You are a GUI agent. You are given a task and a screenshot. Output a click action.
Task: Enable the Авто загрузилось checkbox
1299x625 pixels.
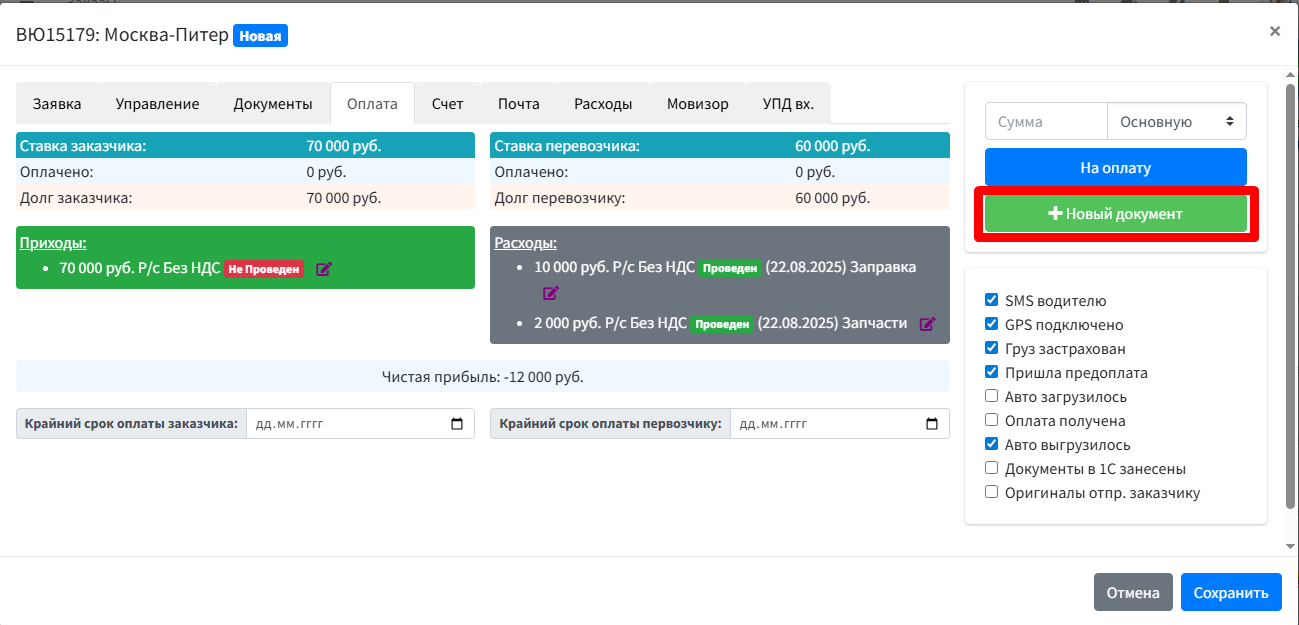(x=991, y=396)
